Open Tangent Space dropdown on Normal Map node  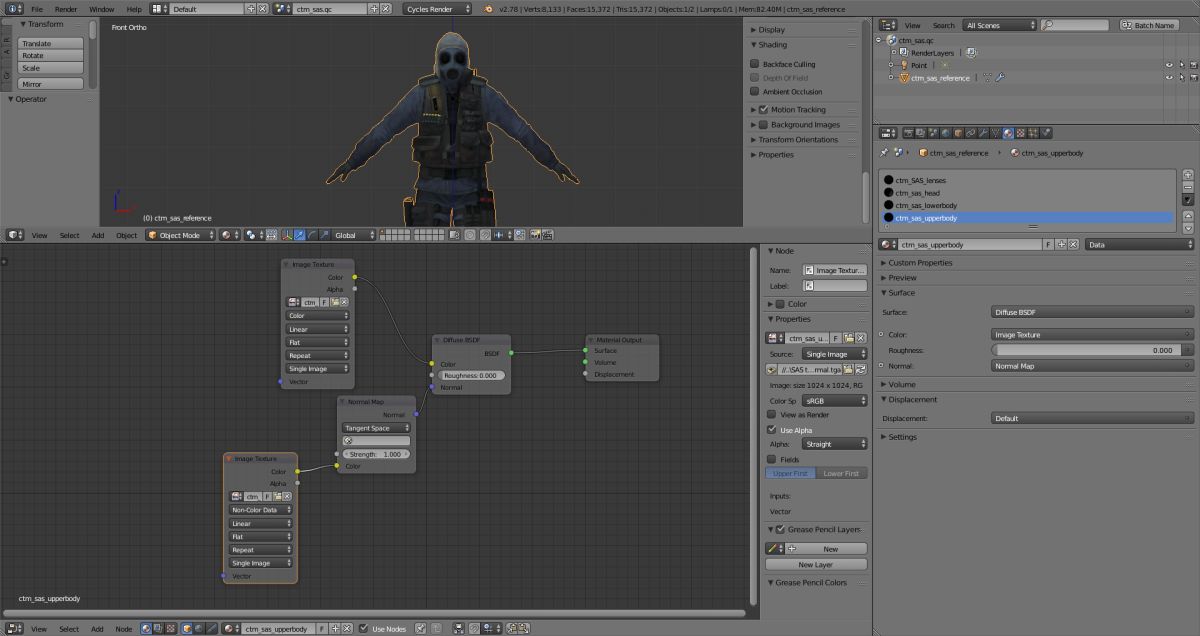(x=377, y=428)
